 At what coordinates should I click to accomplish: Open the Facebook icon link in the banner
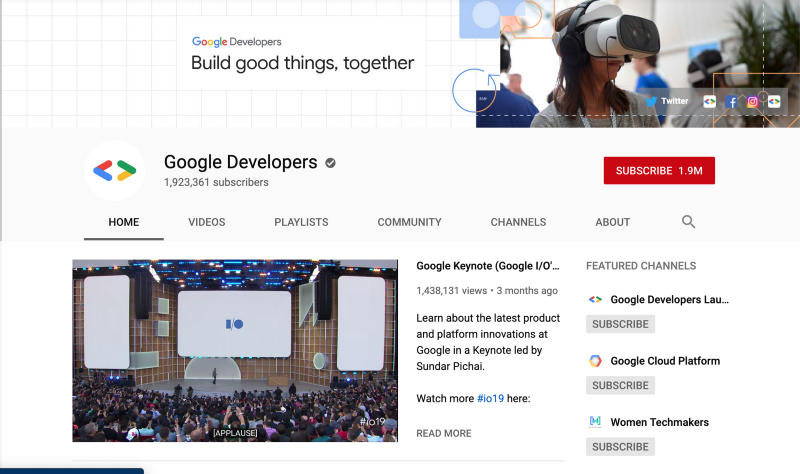click(731, 102)
